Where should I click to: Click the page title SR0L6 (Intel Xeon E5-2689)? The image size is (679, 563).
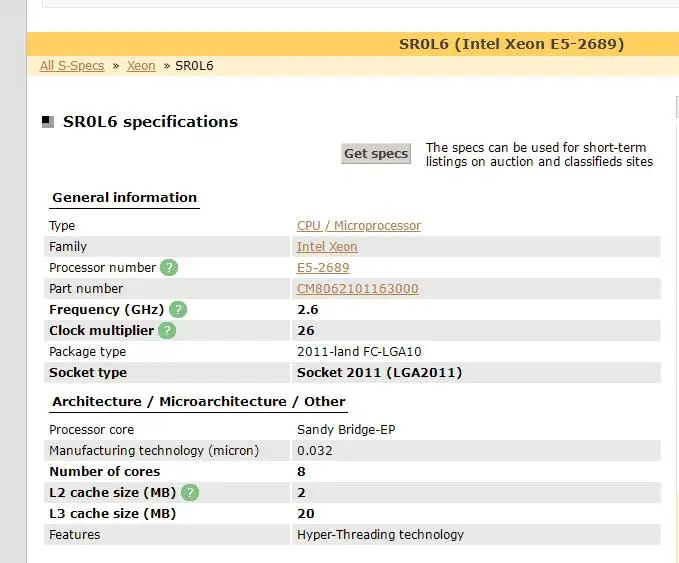pos(511,44)
